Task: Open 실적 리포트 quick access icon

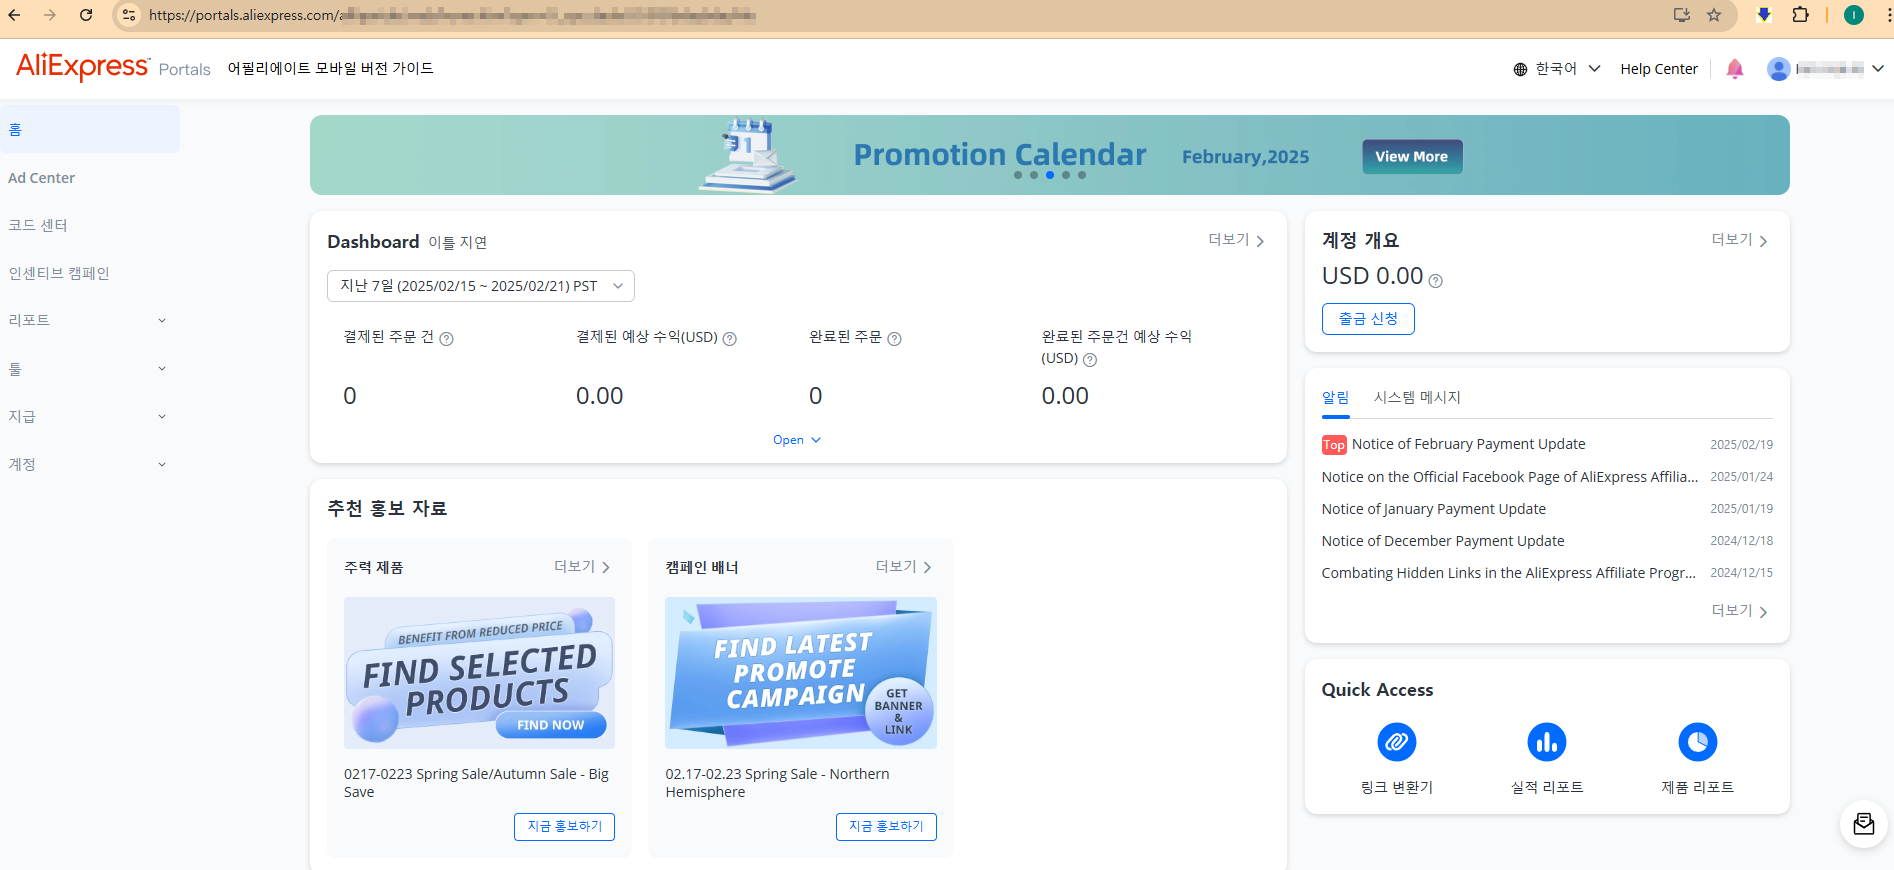Action: (1547, 742)
